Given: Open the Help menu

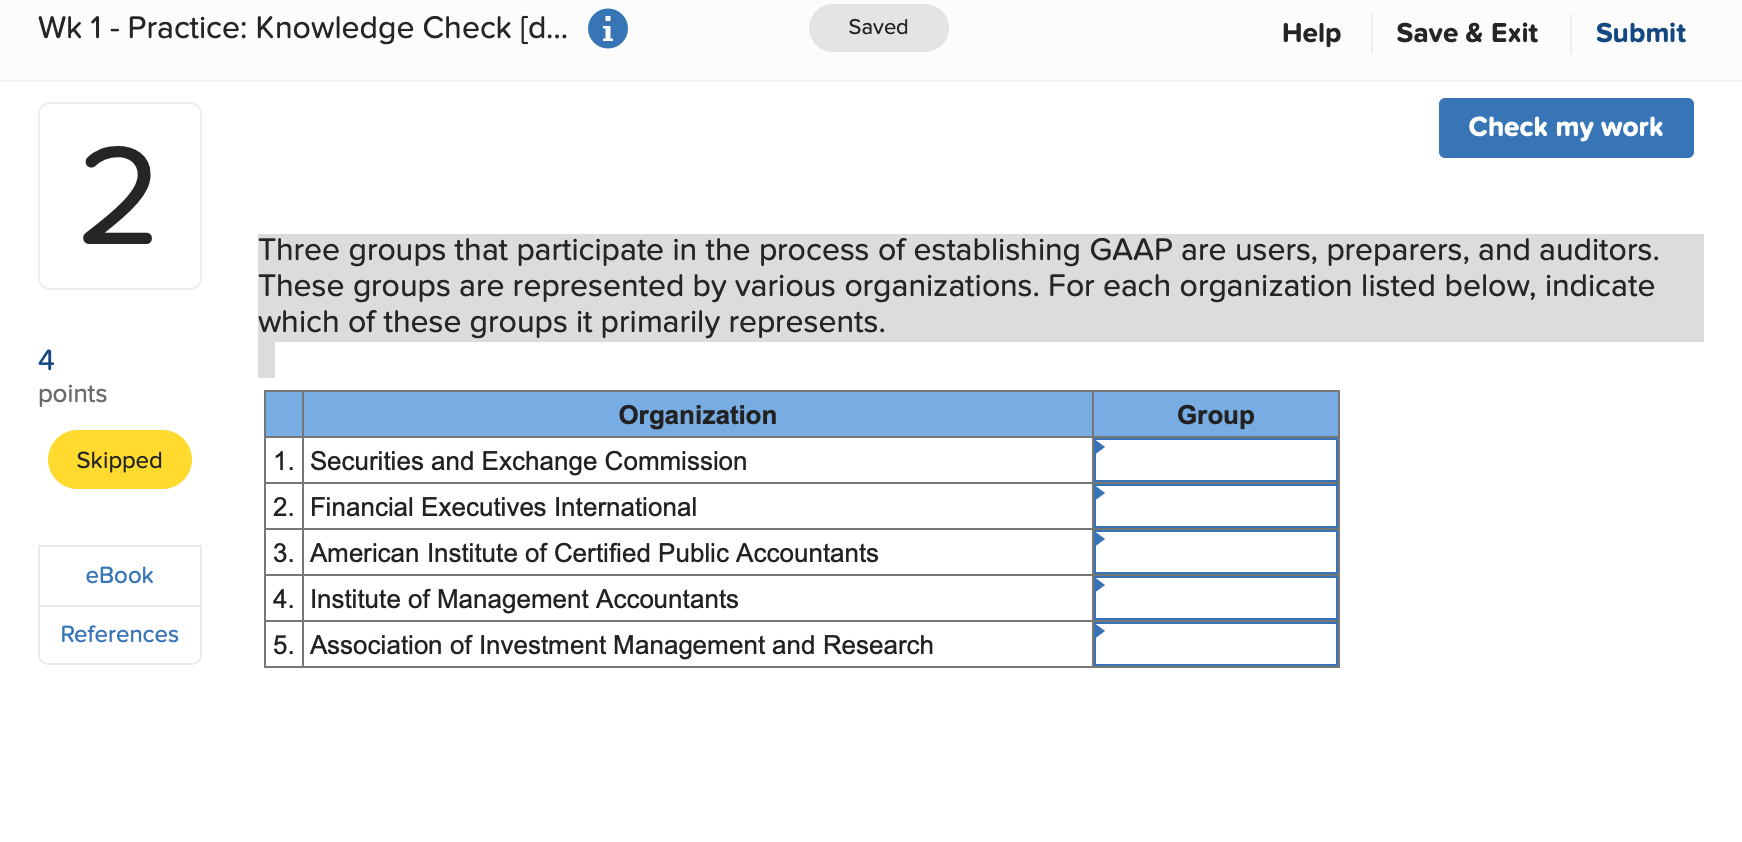Looking at the screenshot, I should tap(1311, 33).
